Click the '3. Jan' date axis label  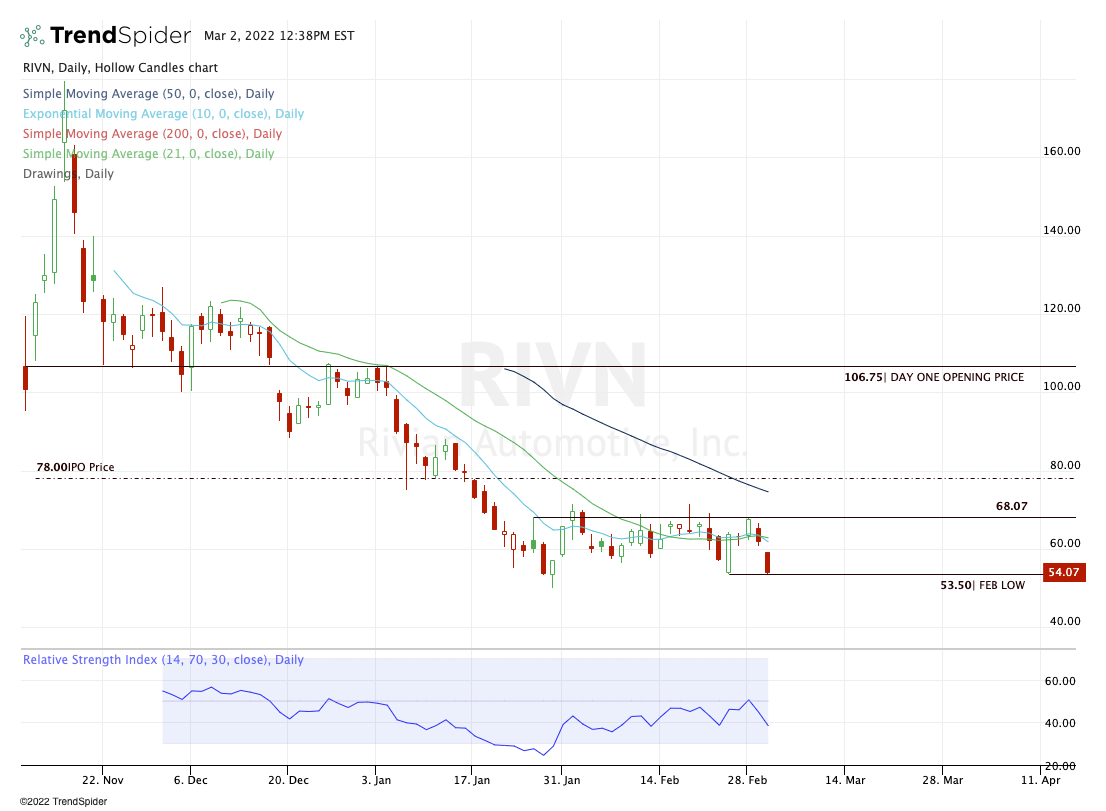tap(376, 780)
